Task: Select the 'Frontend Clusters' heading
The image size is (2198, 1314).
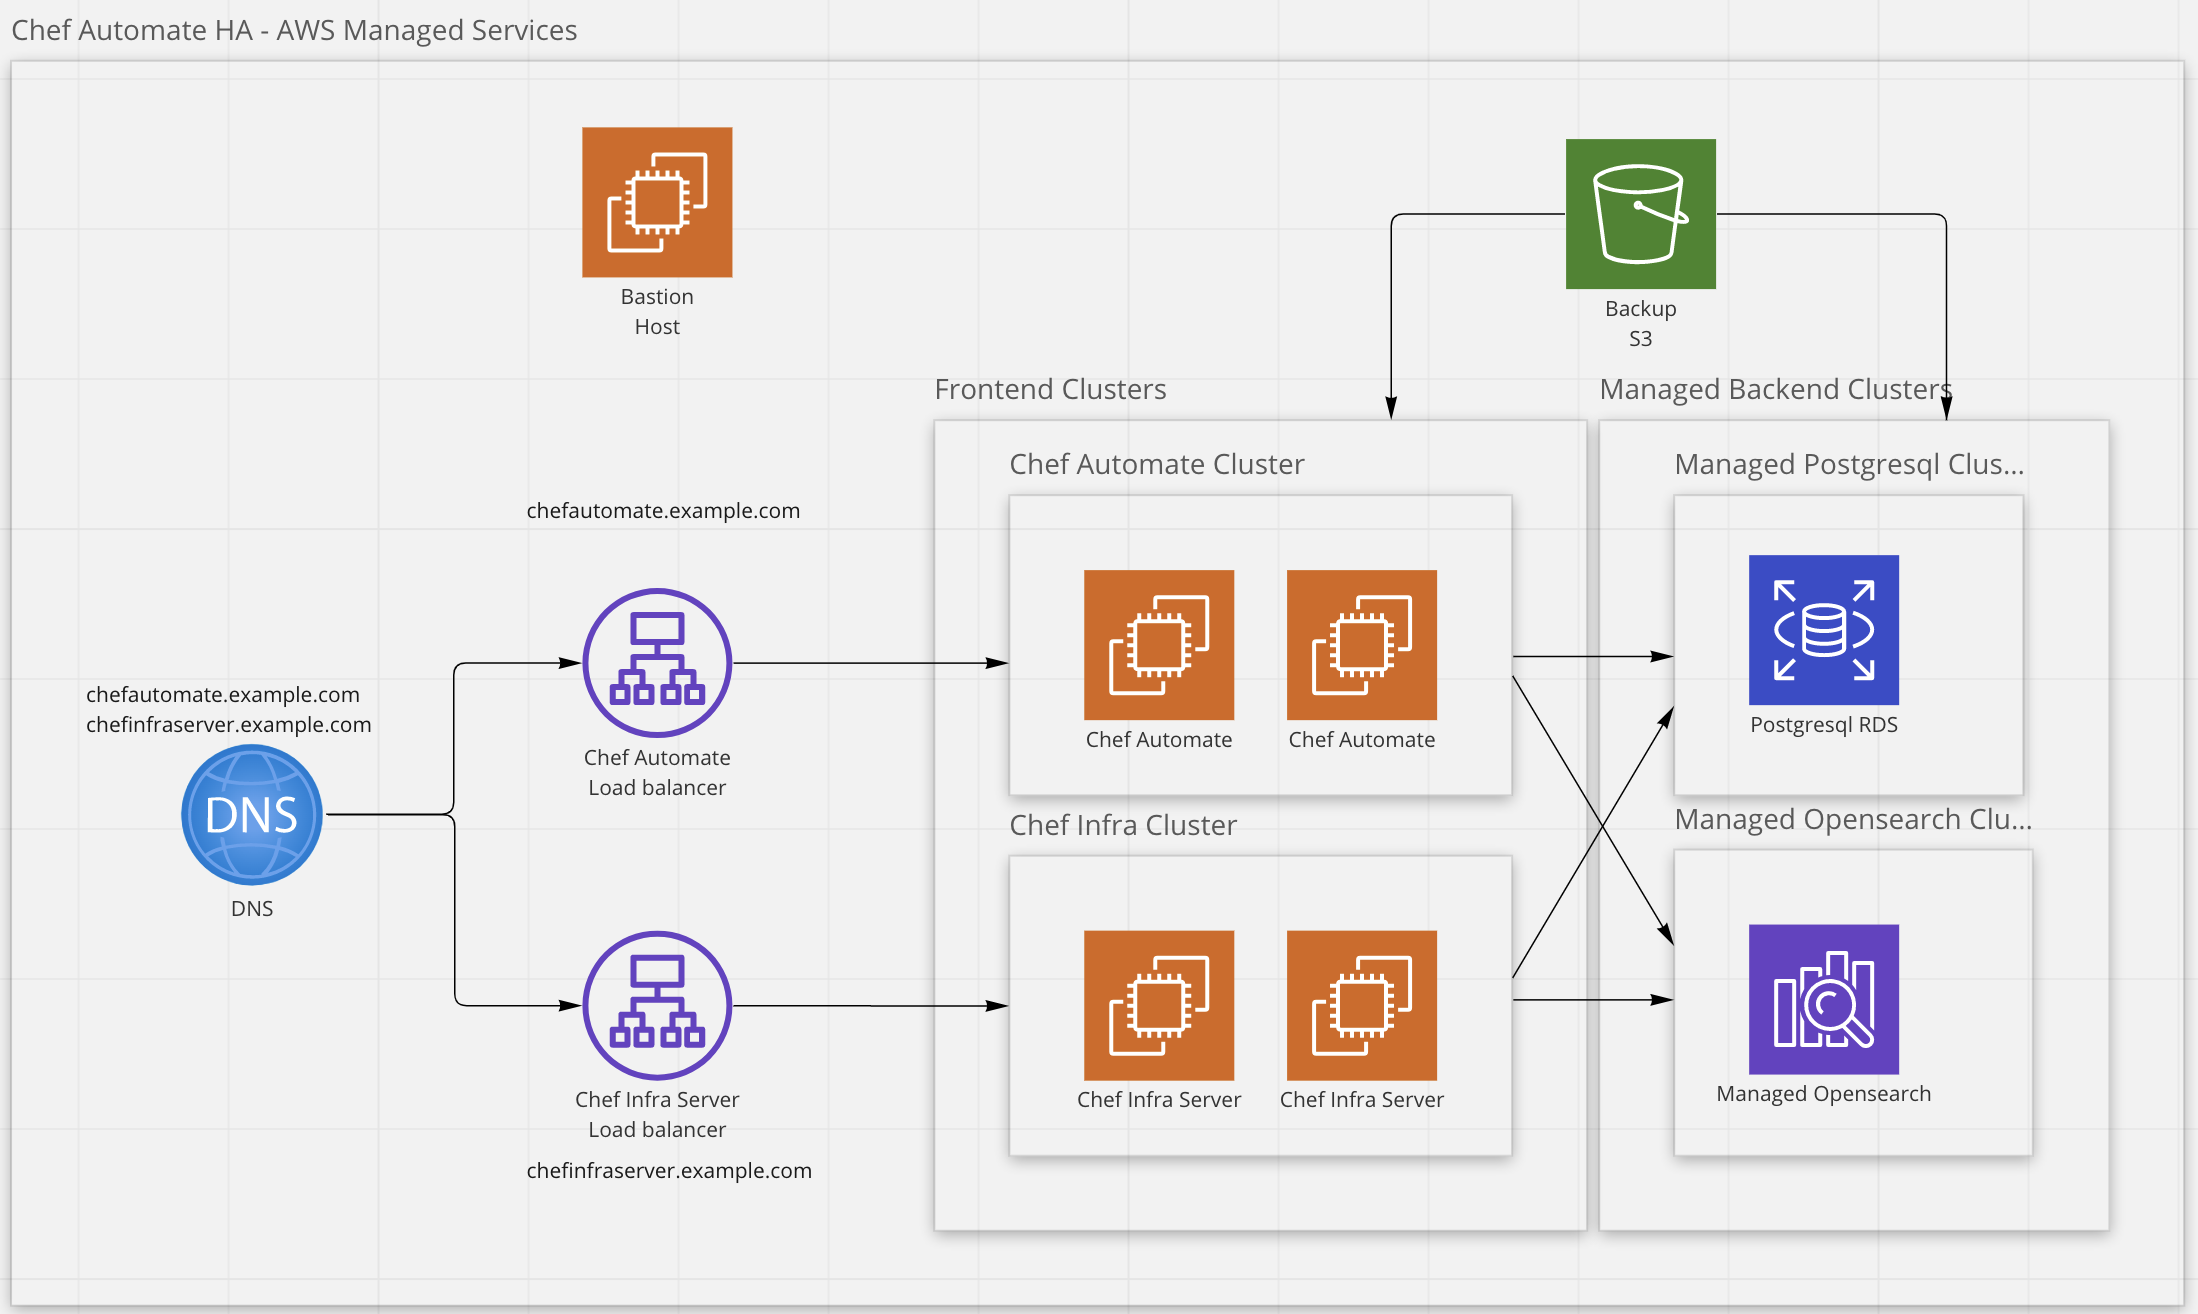Action: tap(1050, 389)
